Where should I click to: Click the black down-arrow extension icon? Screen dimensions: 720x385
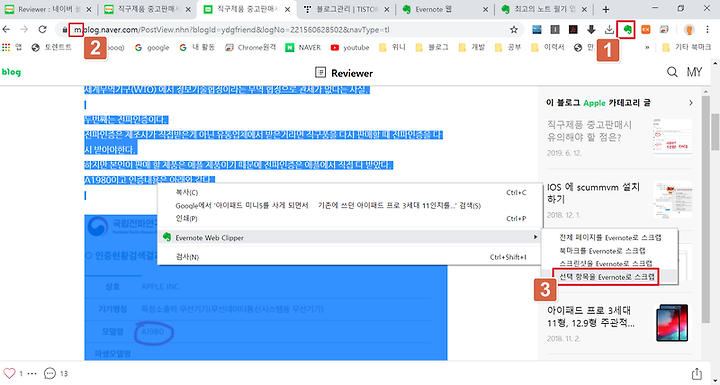click(591, 30)
